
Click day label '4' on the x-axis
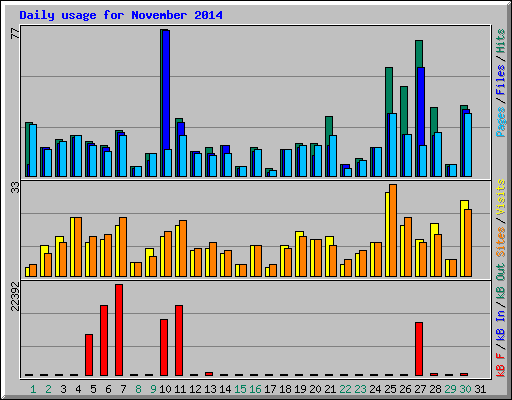(78, 389)
